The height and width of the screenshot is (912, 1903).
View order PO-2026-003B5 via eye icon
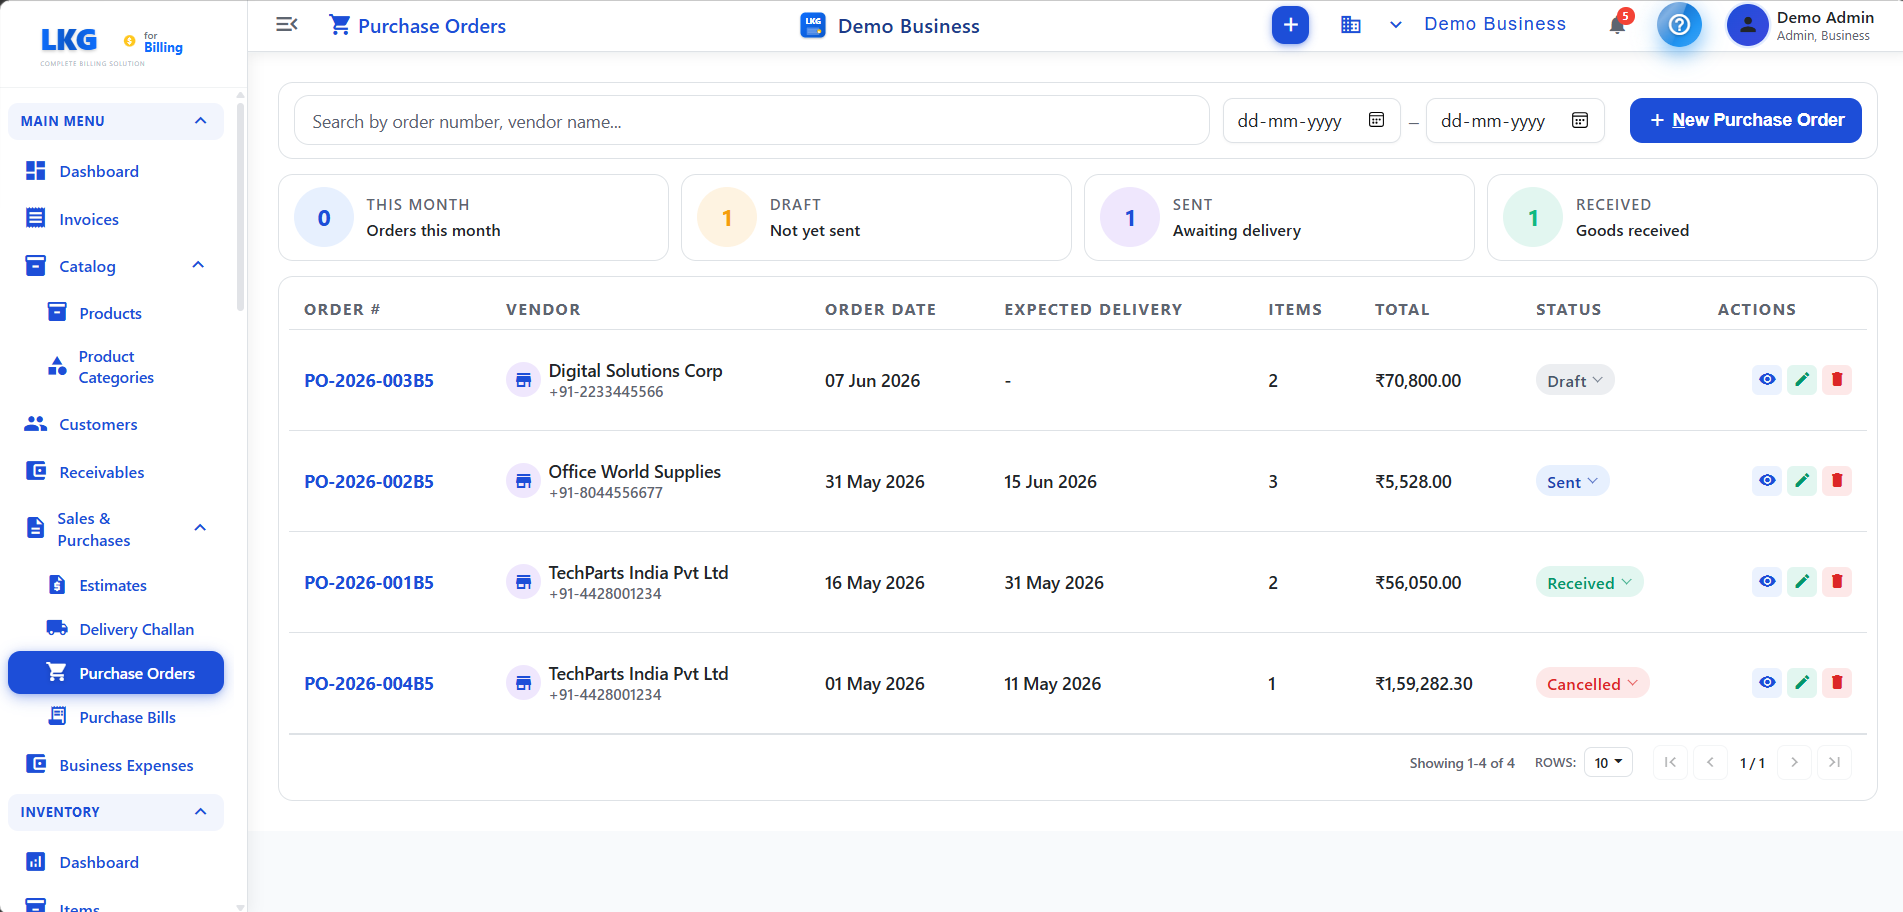coord(1767,380)
